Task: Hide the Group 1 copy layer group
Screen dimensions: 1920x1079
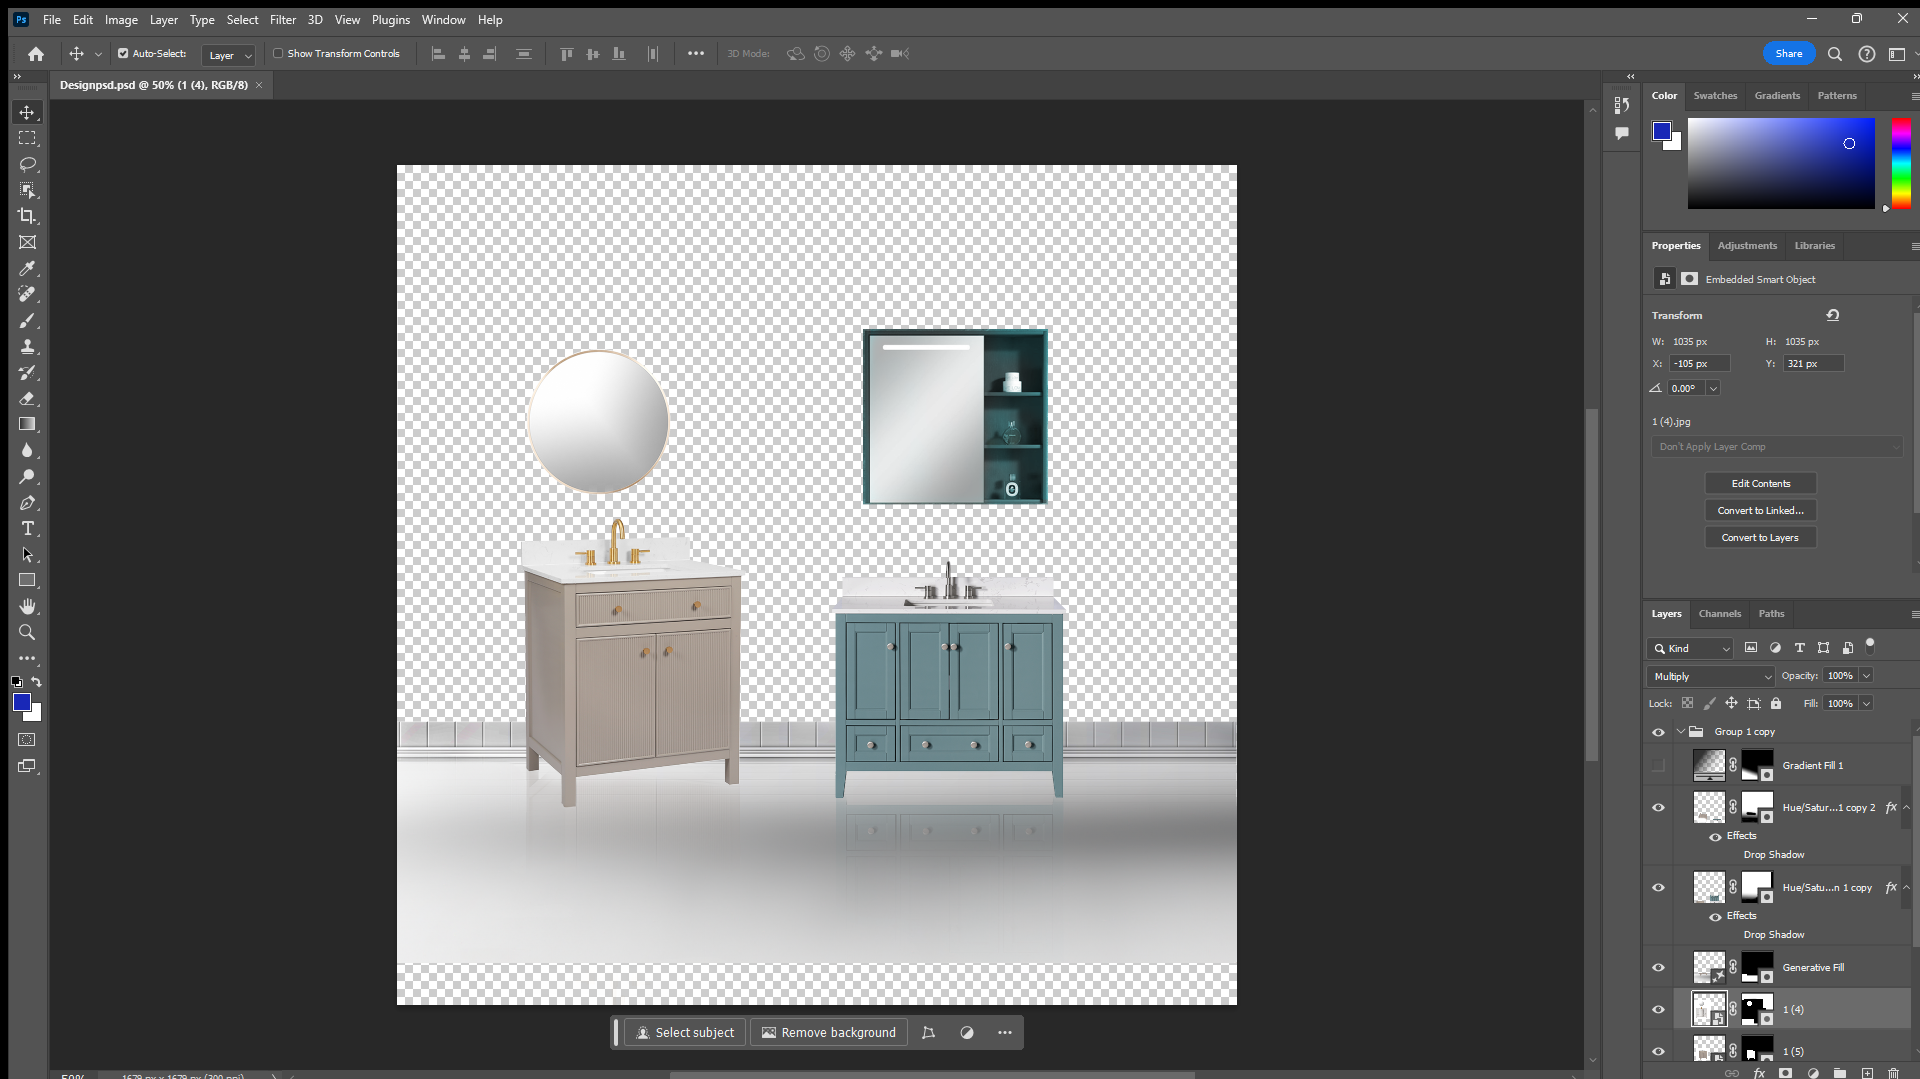Action: click(1658, 732)
